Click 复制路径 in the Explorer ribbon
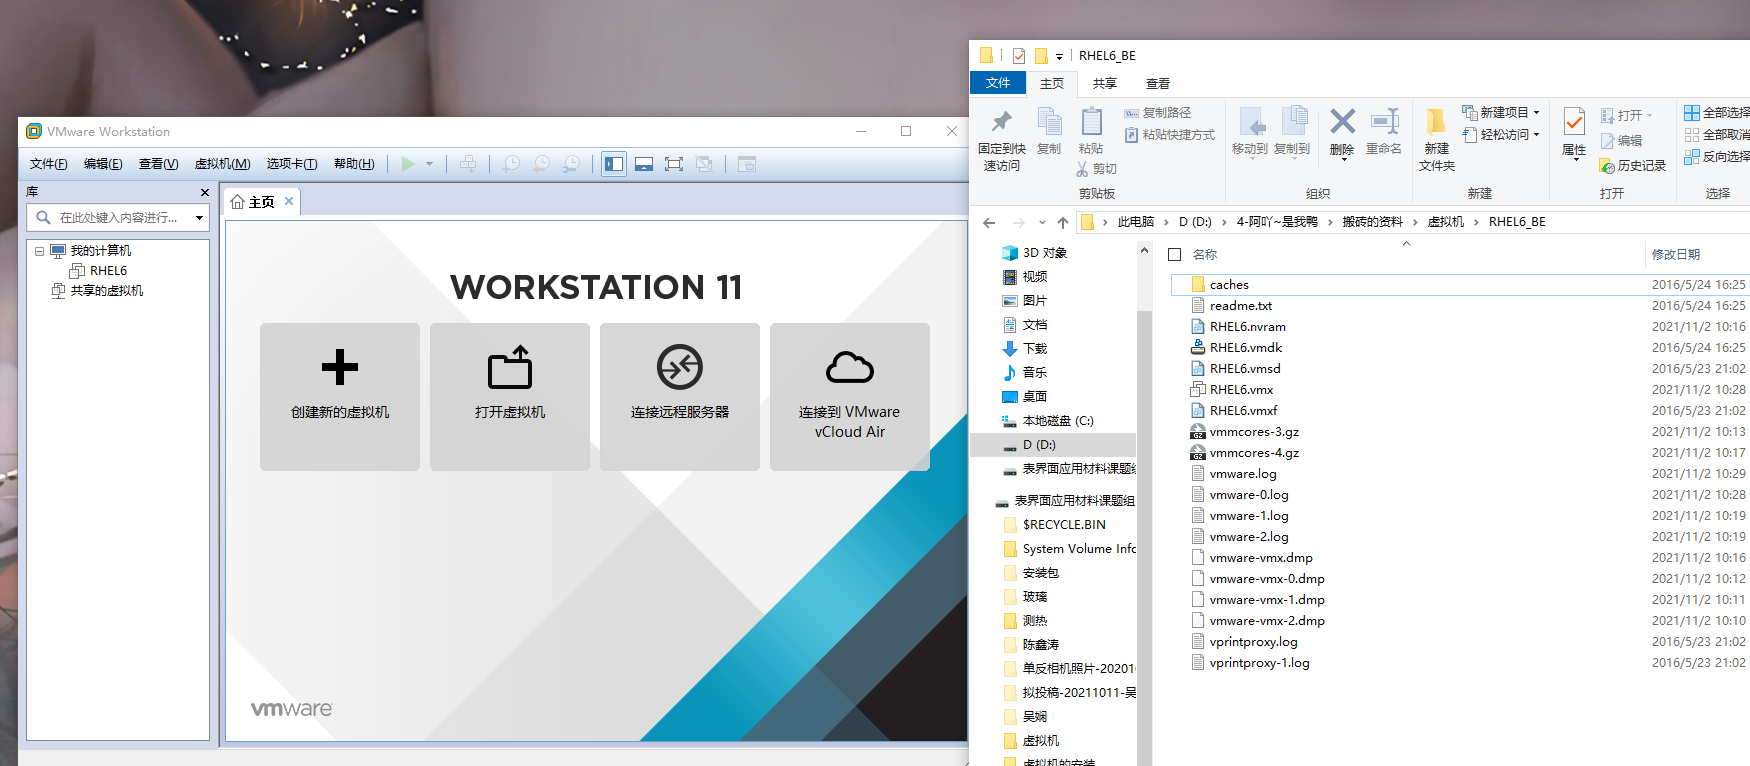This screenshot has width=1750, height=766. point(1158,113)
